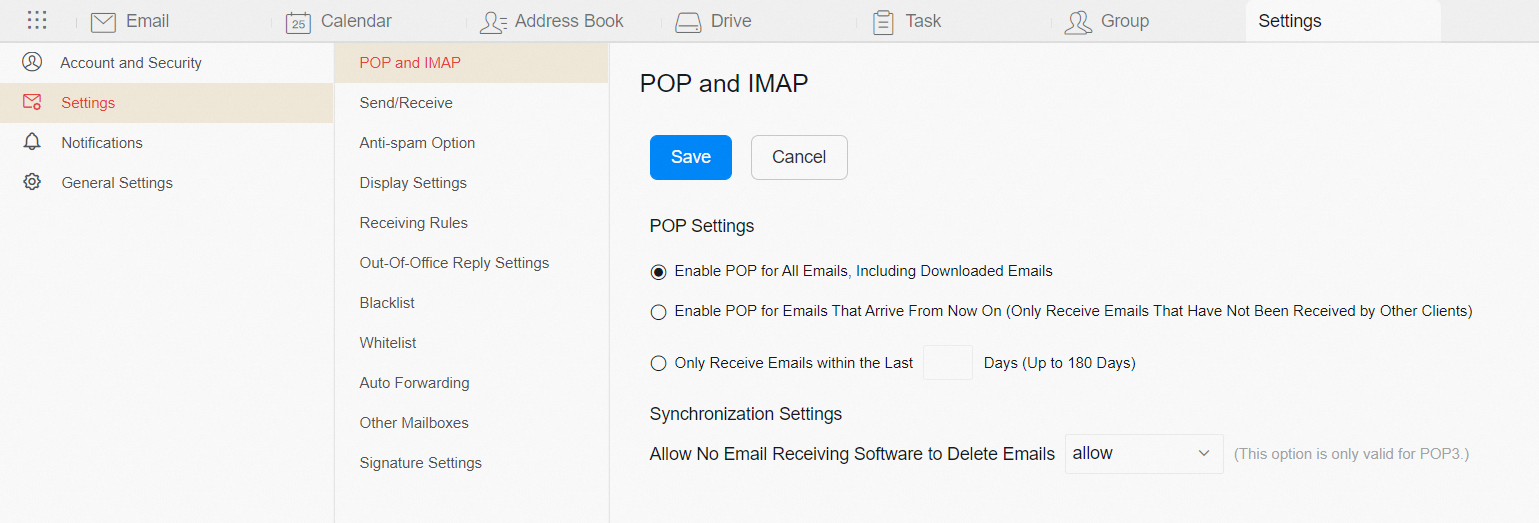Viewport: 1539px width, 523px height.
Task: Click the 'only valid for POP3' note
Action: 1351,454
